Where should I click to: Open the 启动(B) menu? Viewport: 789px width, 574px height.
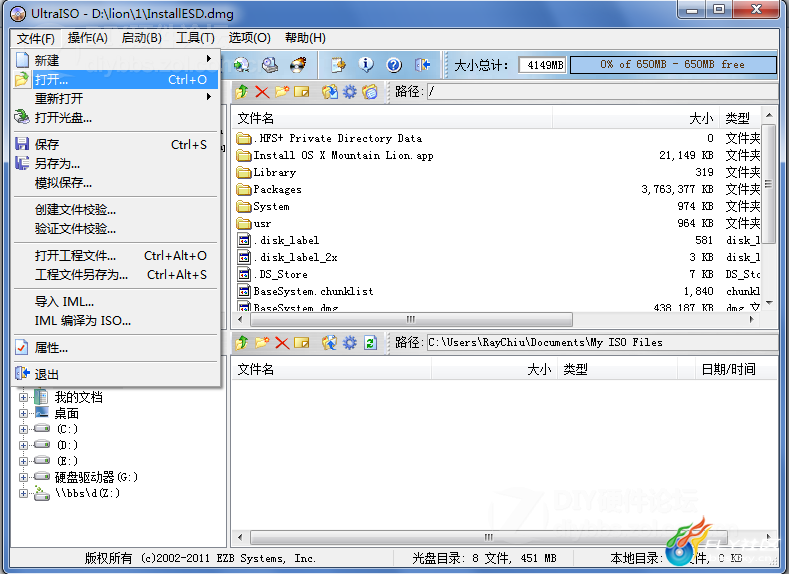[141, 38]
